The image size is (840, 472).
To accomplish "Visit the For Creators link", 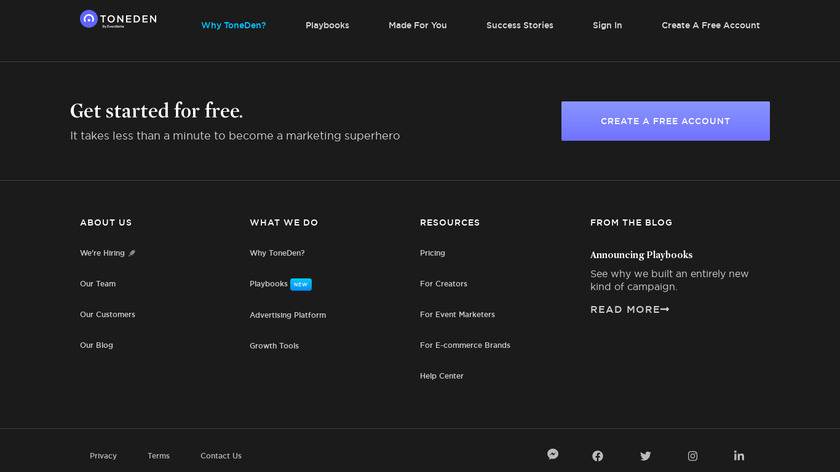I will pos(444,283).
